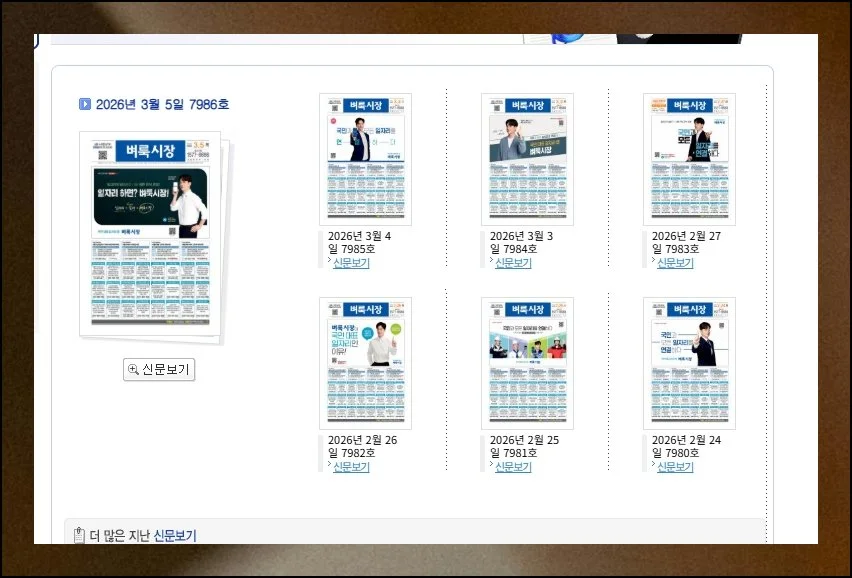
Task: Click 신문보기 link under 2월 25일 7981호
Action: (513, 467)
